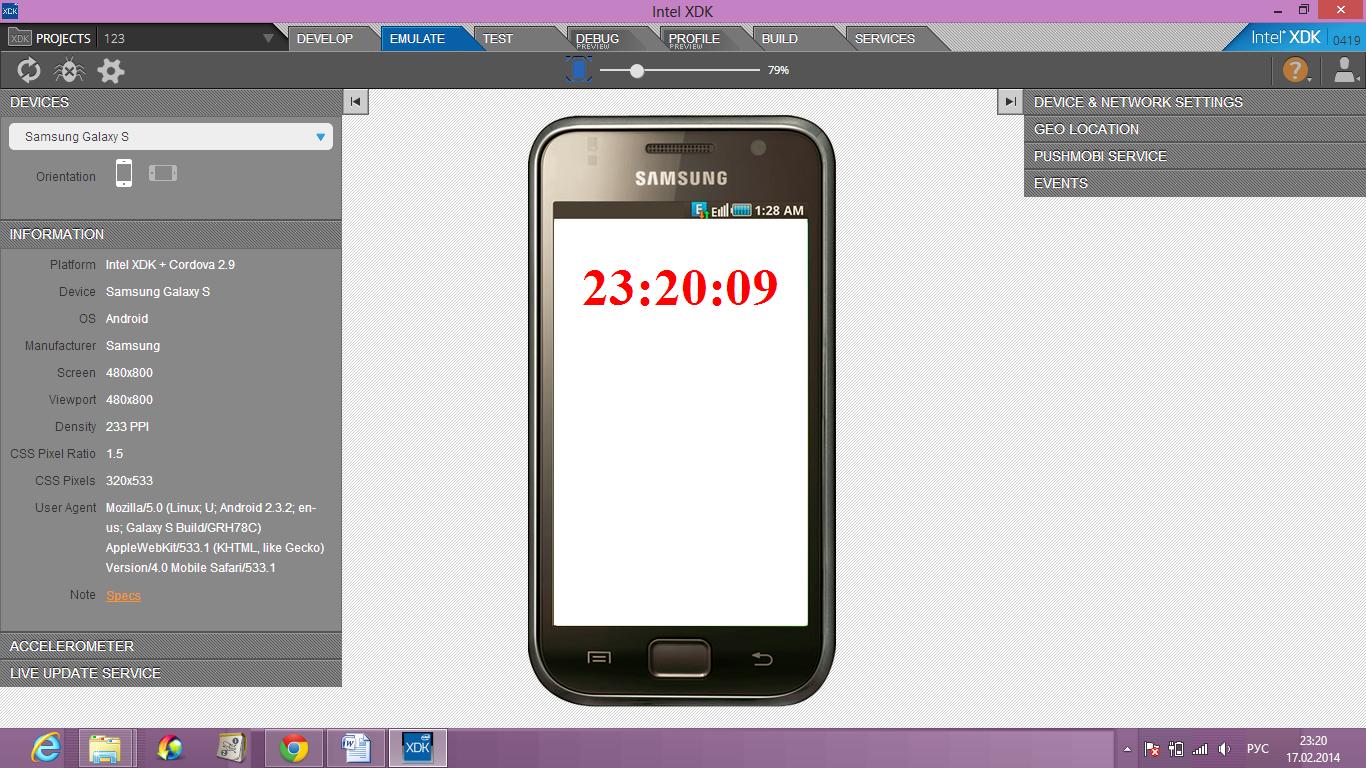
Task: Tap the phone's menu hardware button
Action: click(x=599, y=658)
